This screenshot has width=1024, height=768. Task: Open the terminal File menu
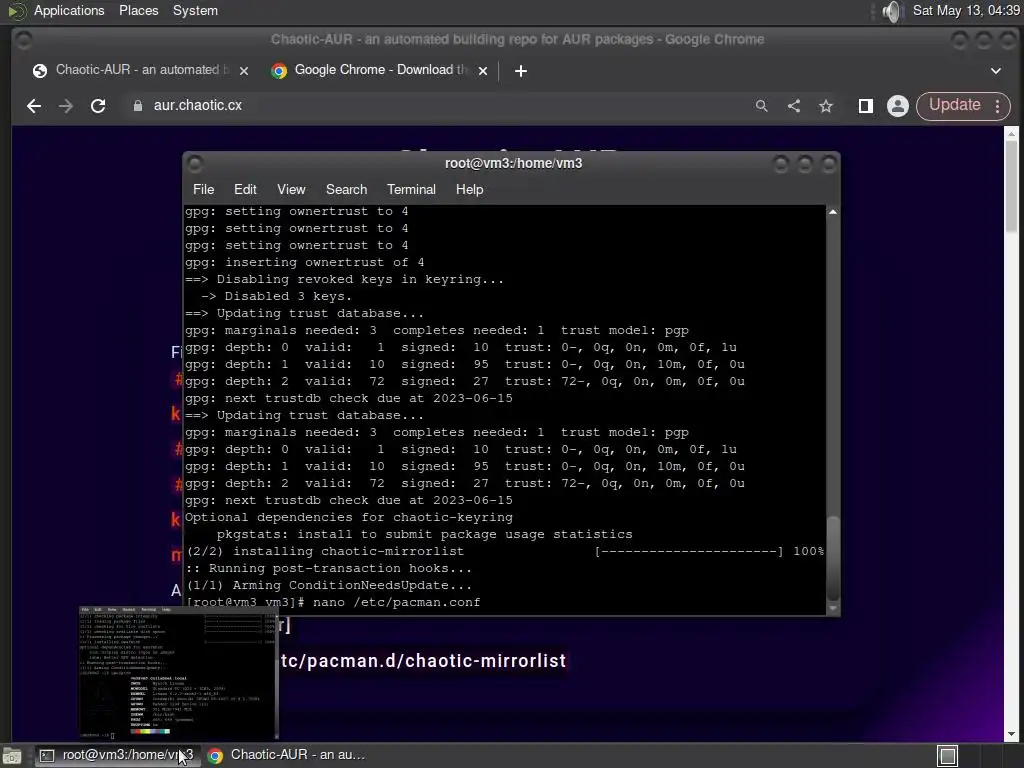click(203, 189)
